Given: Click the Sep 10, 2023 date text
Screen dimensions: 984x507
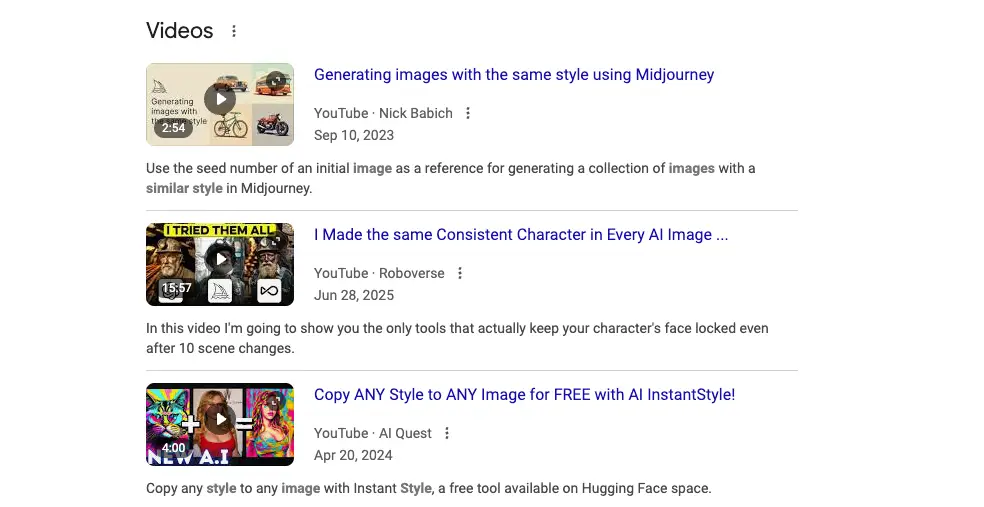Looking at the screenshot, I should 354,135.
